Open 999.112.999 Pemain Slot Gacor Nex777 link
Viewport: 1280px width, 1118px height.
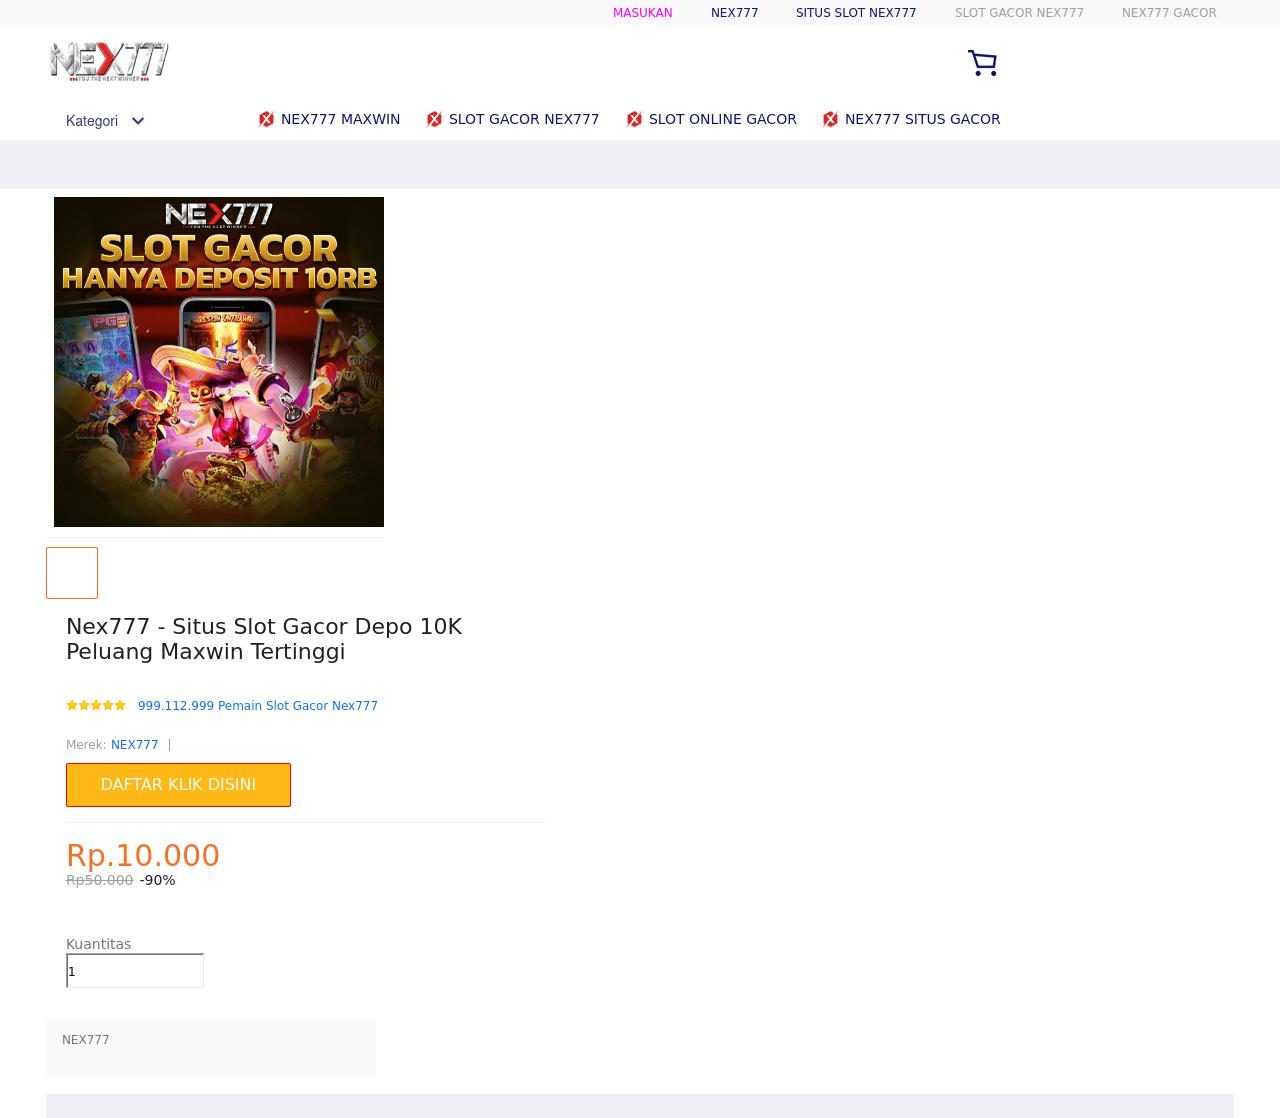click(258, 706)
